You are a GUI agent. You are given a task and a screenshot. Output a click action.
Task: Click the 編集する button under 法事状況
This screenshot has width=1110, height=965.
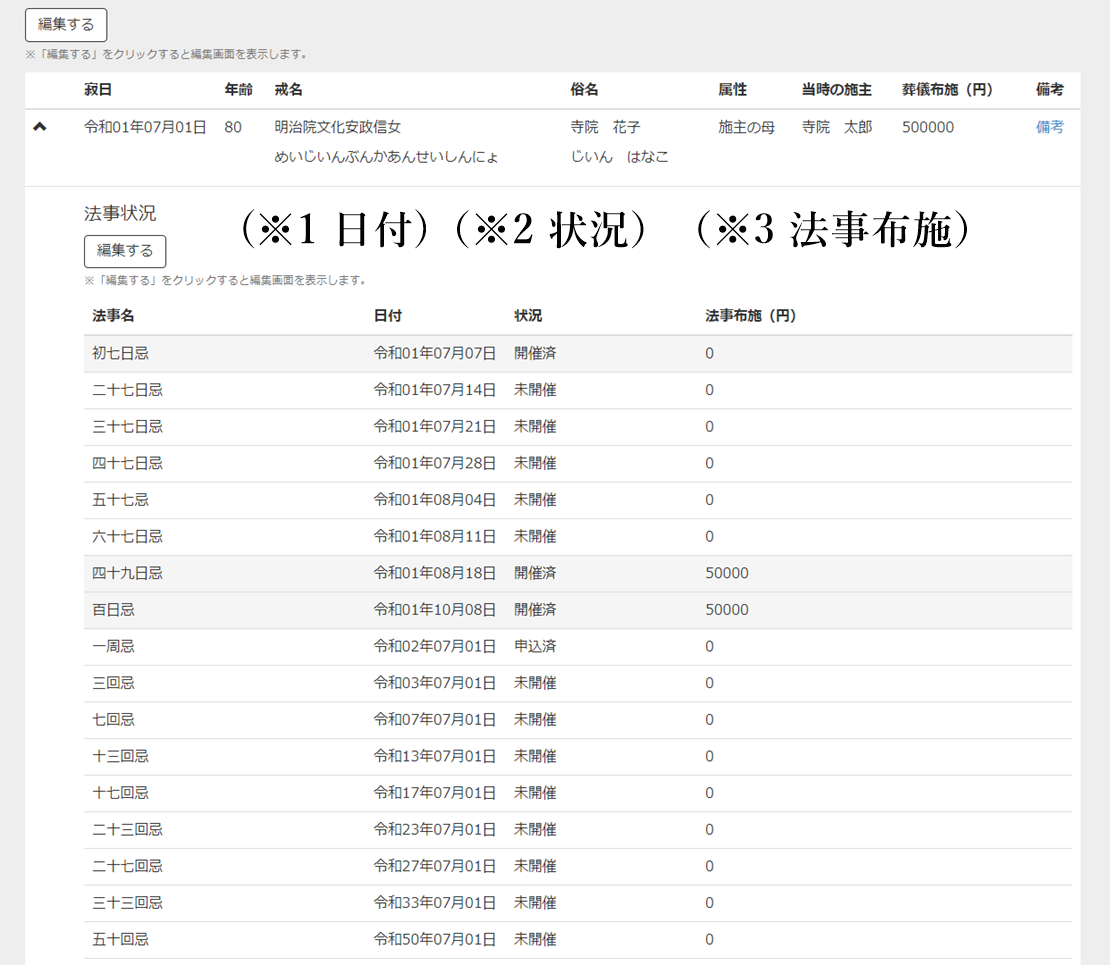pyautogui.click(x=125, y=251)
